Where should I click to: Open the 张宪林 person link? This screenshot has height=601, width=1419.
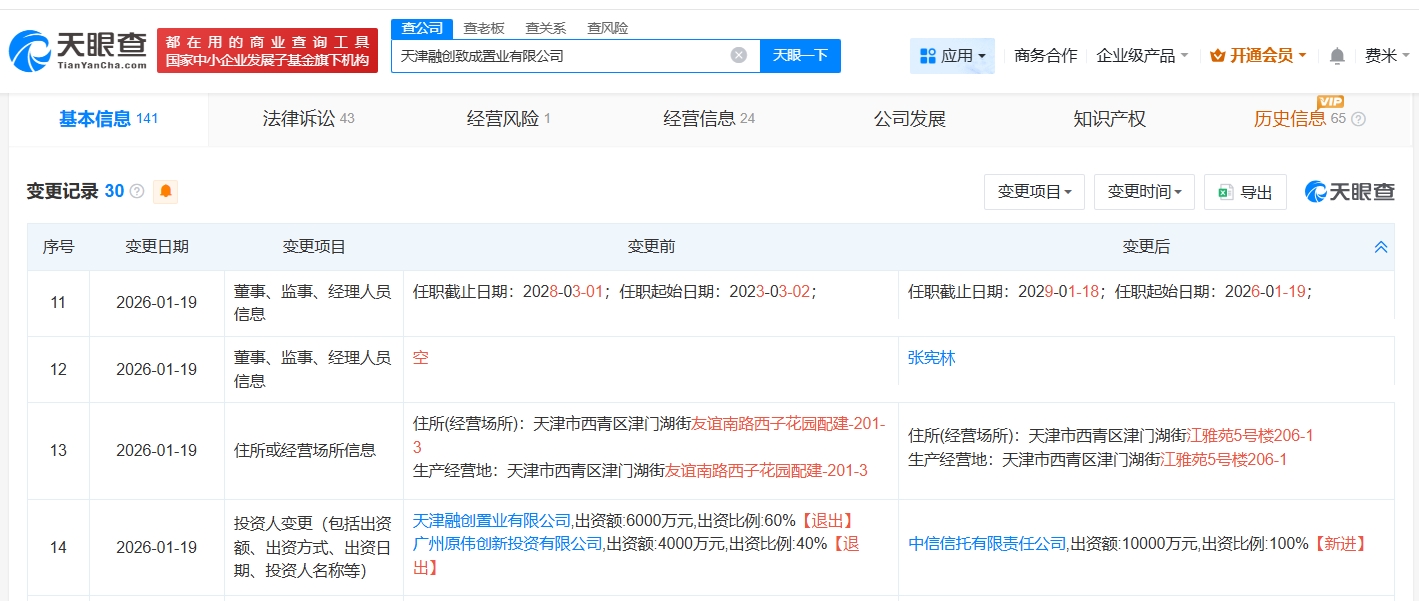(x=931, y=357)
